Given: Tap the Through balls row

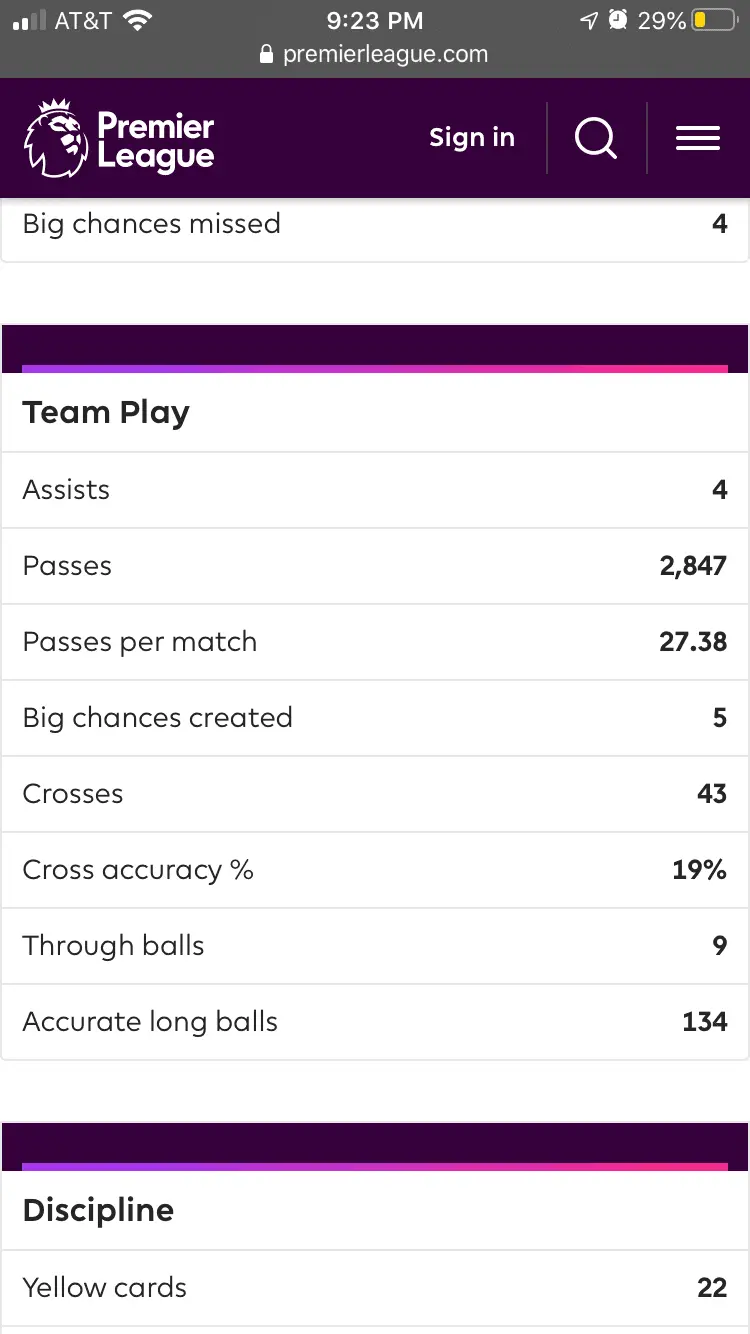Looking at the screenshot, I should (375, 946).
